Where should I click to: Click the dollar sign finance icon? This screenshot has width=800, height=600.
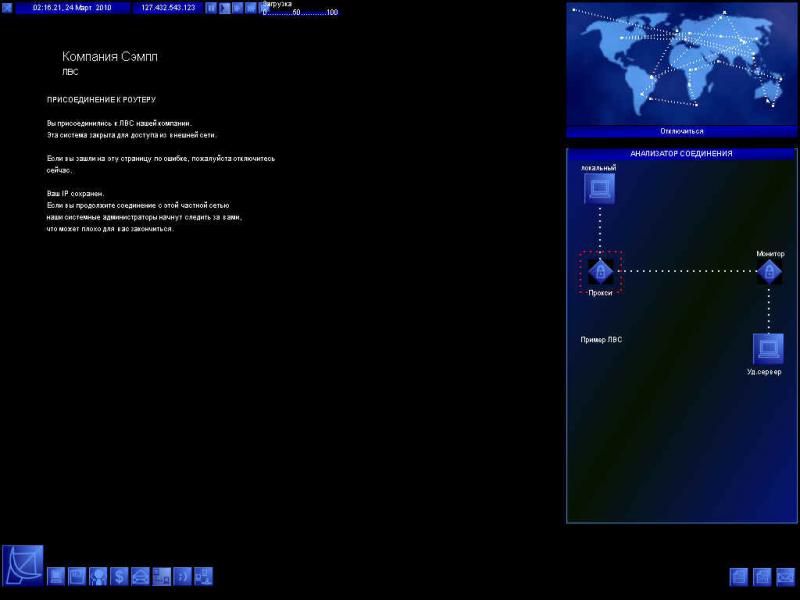point(119,576)
